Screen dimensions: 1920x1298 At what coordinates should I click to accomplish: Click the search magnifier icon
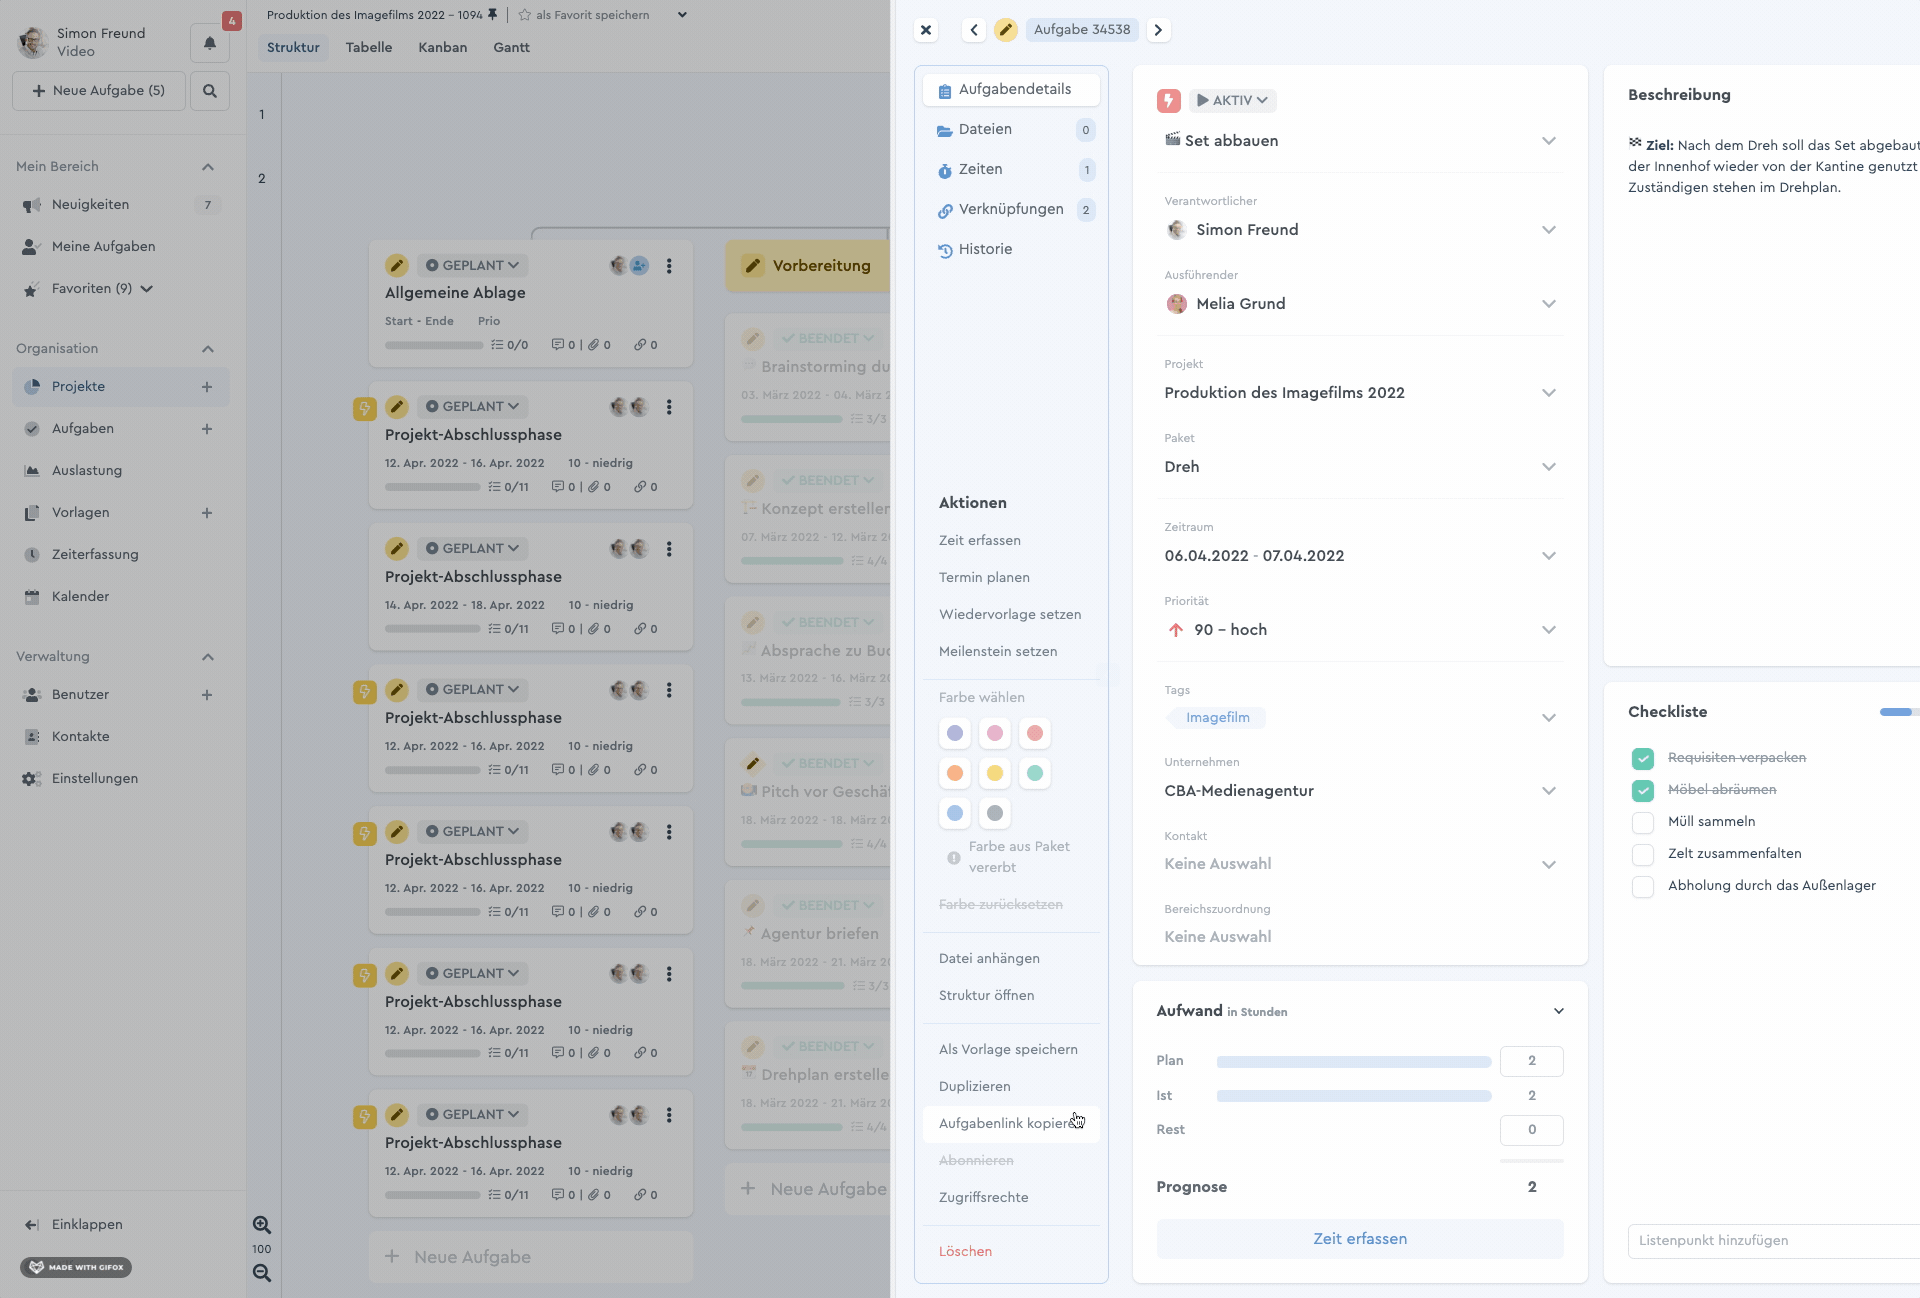coord(210,91)
